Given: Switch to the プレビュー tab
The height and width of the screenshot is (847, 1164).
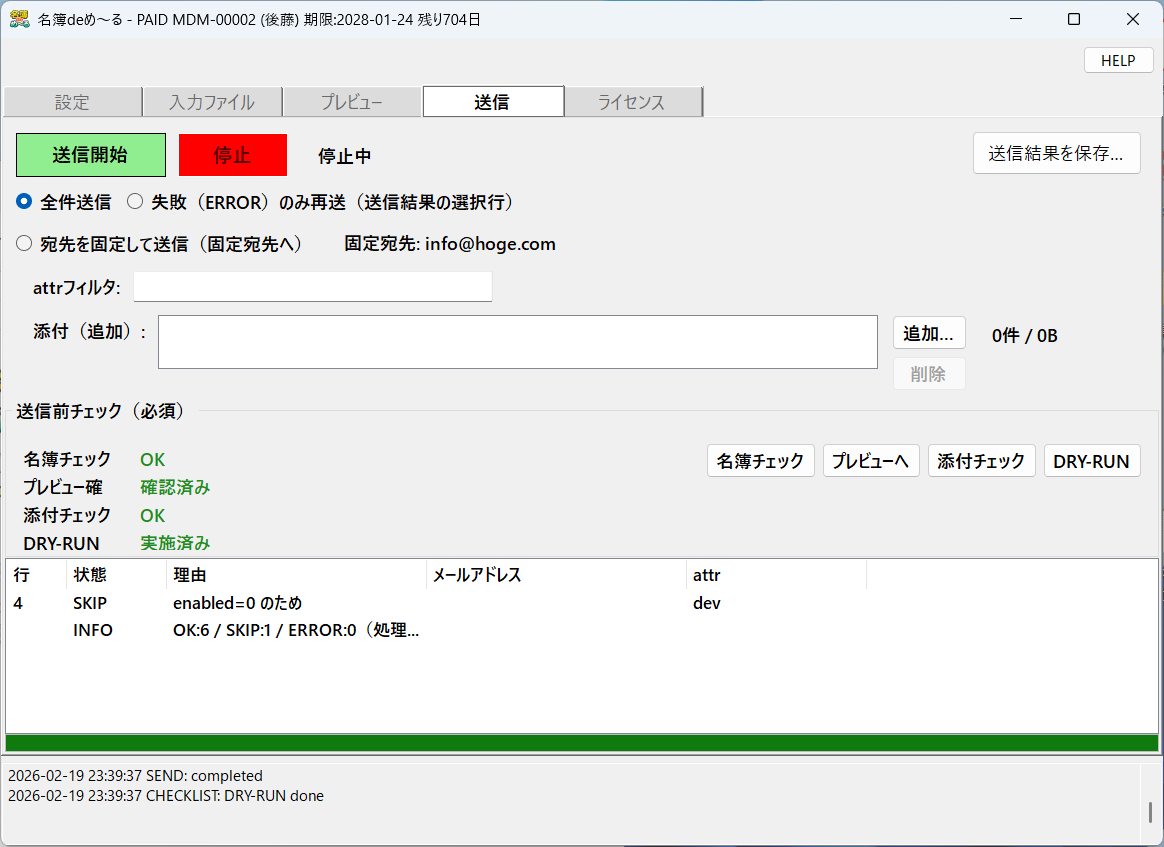Looking at the screenshot, I should click(352, 102).
